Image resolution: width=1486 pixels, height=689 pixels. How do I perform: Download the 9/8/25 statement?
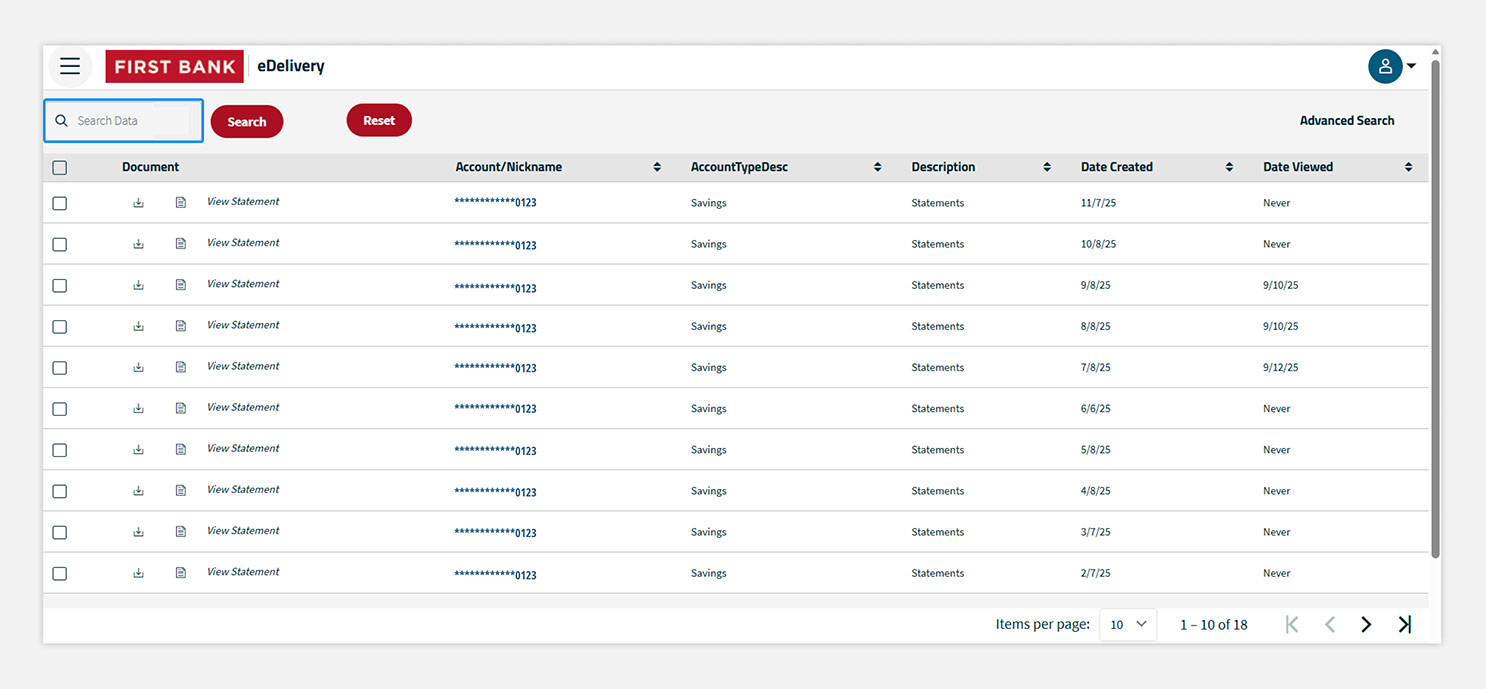click(x=139, y=285)
